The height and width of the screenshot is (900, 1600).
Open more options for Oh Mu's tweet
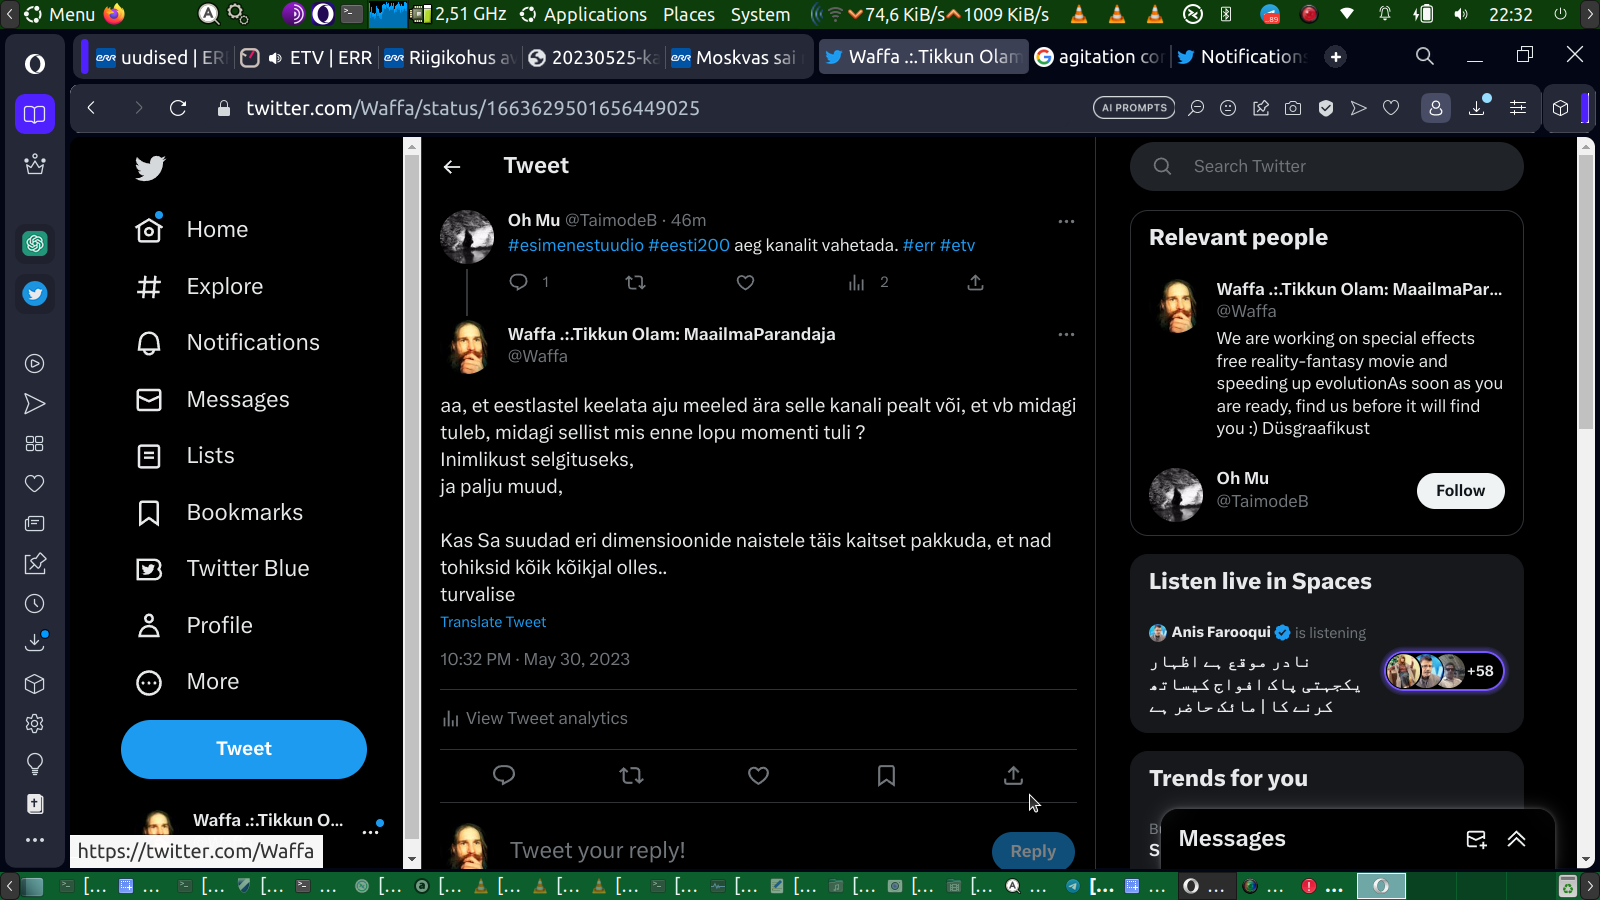tap(1066, 221)
